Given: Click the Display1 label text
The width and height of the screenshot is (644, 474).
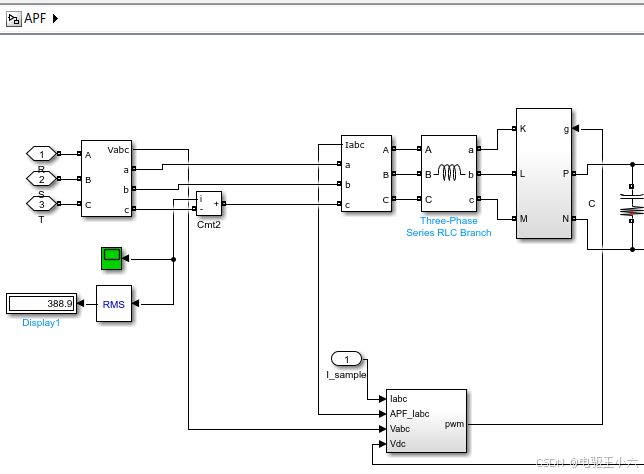Looking at the screenshot, I should (x=41, y=323).
